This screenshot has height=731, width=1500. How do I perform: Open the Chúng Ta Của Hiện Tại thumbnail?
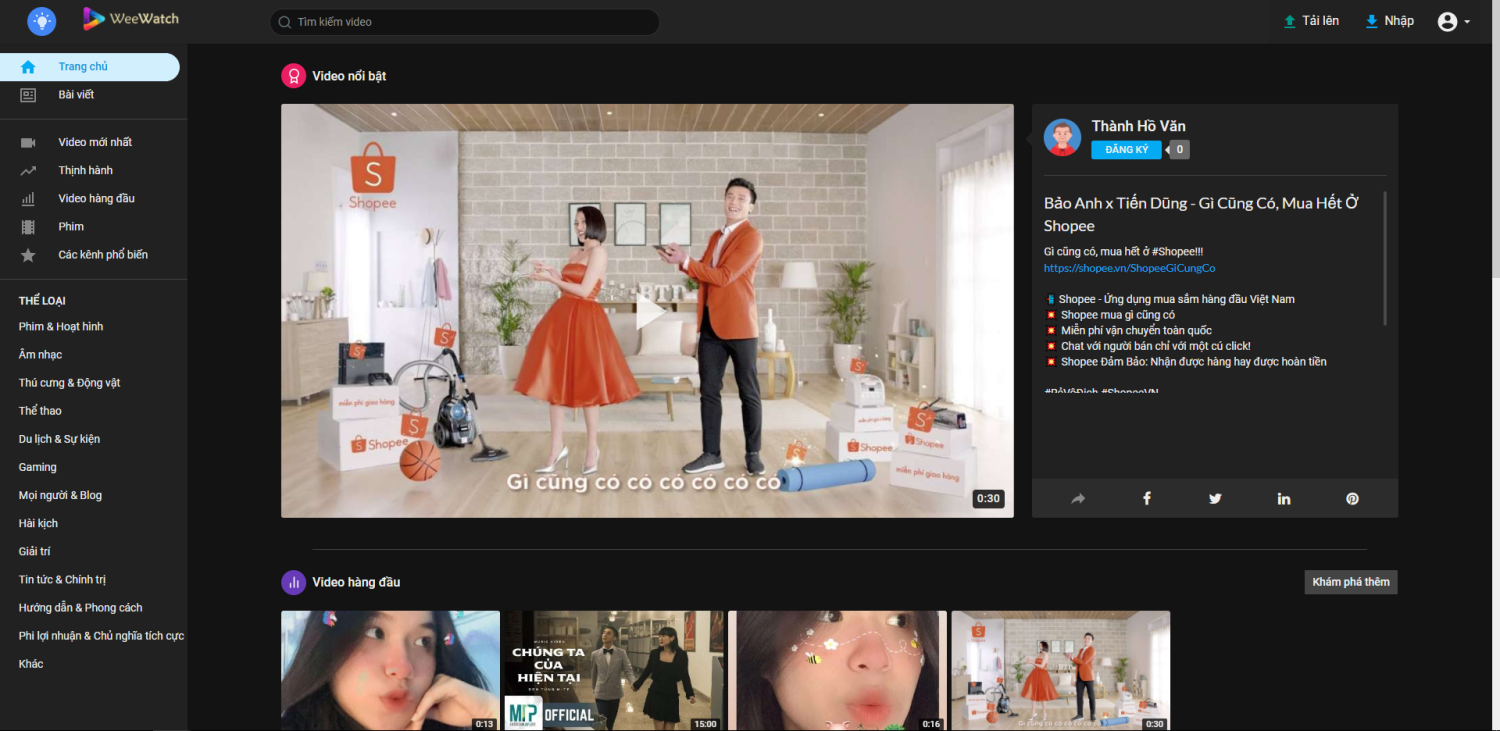coord(613,670)
